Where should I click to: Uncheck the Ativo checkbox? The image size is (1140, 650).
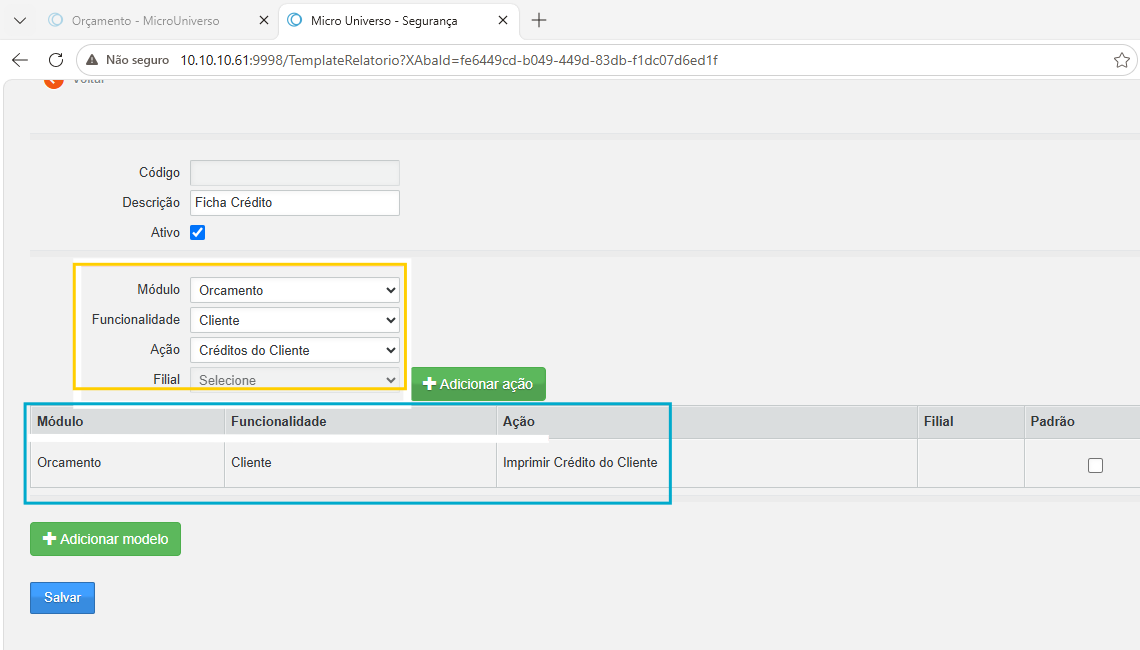(197, 233)
